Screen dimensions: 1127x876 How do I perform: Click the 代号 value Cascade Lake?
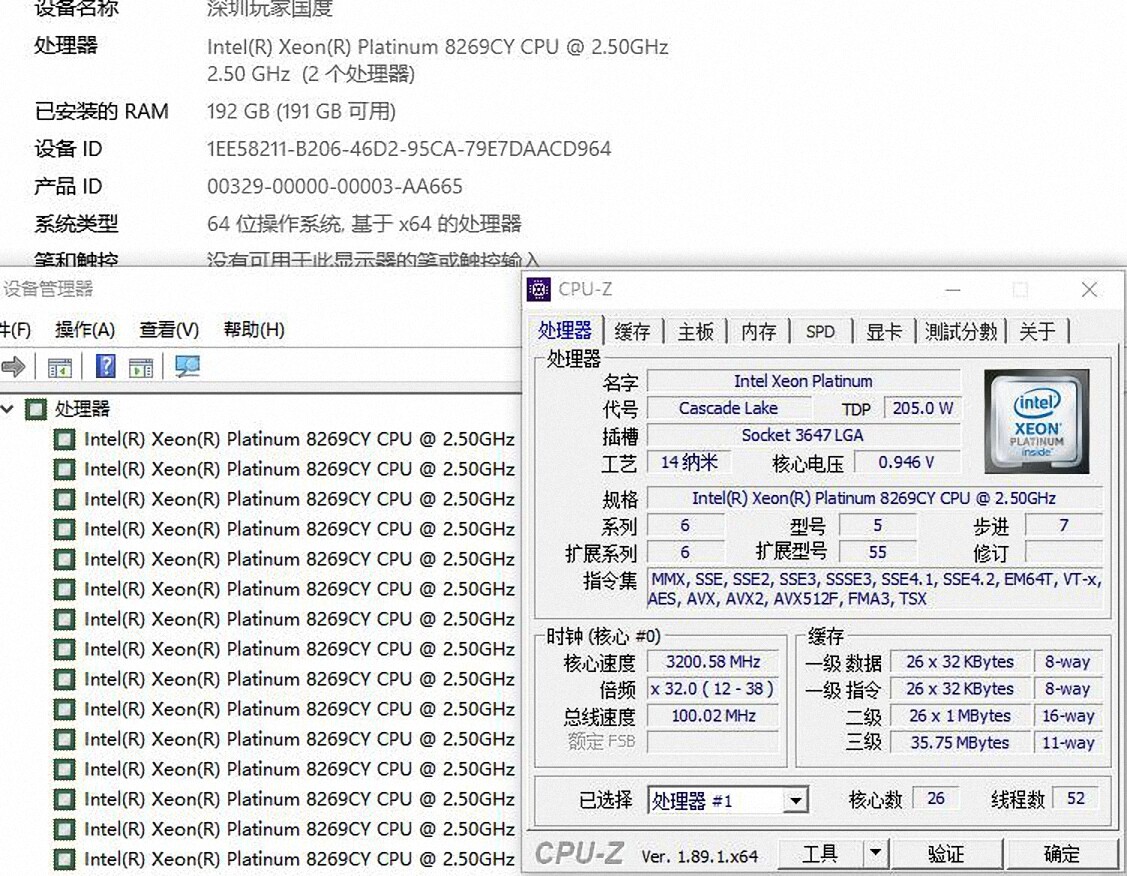[x=728, y=408]
